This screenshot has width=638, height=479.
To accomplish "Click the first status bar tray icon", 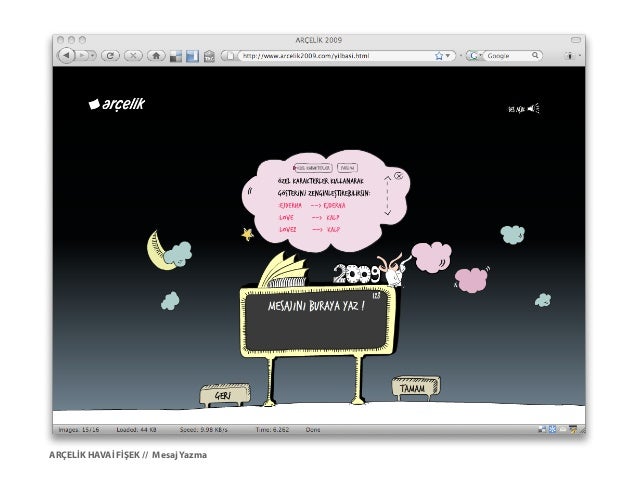I will [x=542, y=429].
